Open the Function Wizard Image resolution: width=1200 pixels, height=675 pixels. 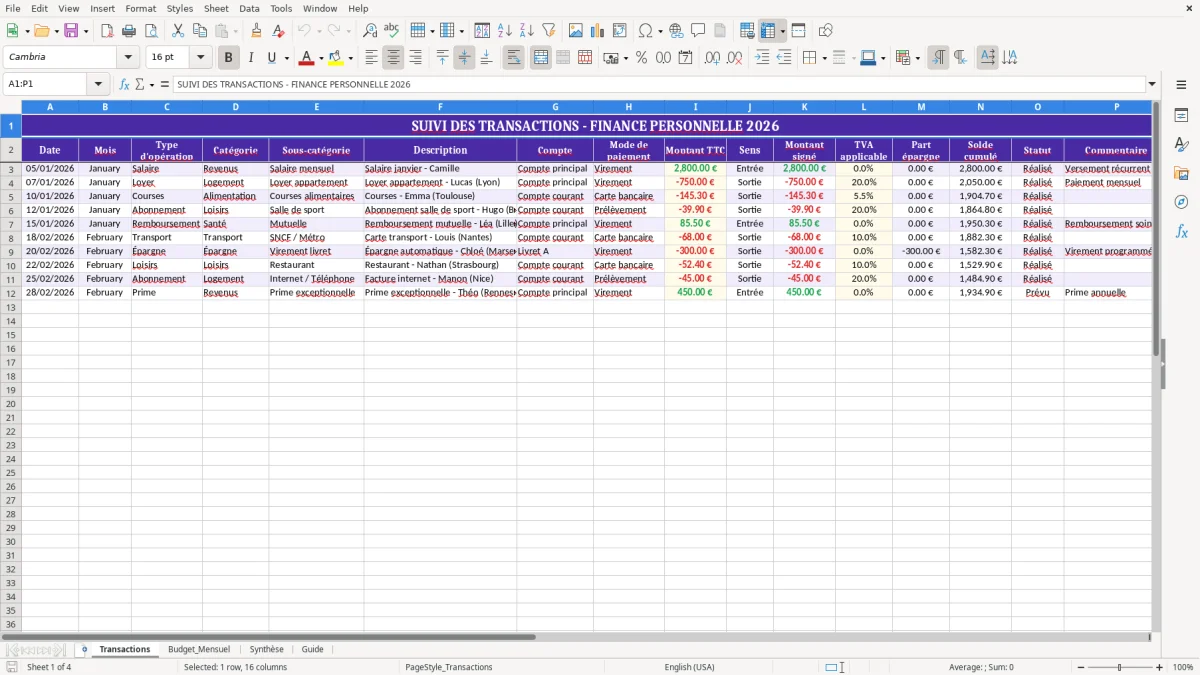125,85
